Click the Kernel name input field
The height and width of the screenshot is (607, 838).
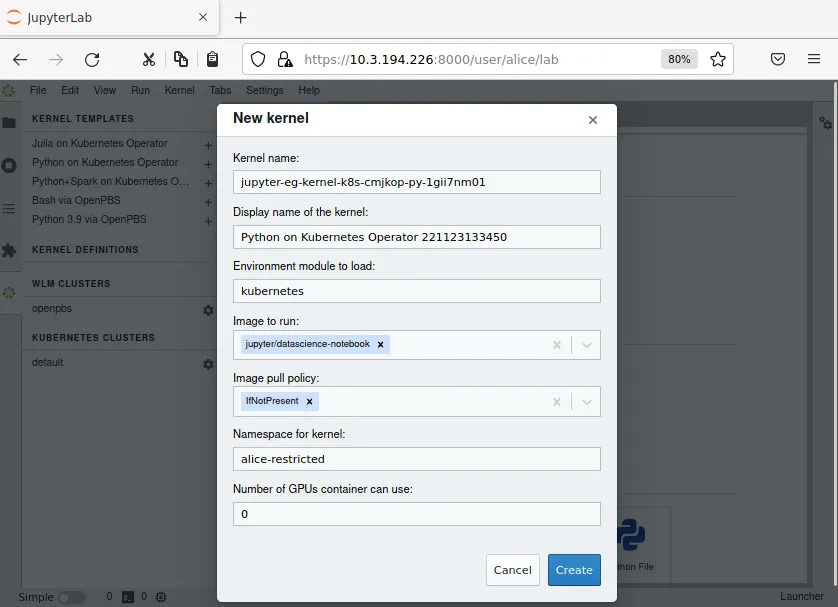point(417,182)
